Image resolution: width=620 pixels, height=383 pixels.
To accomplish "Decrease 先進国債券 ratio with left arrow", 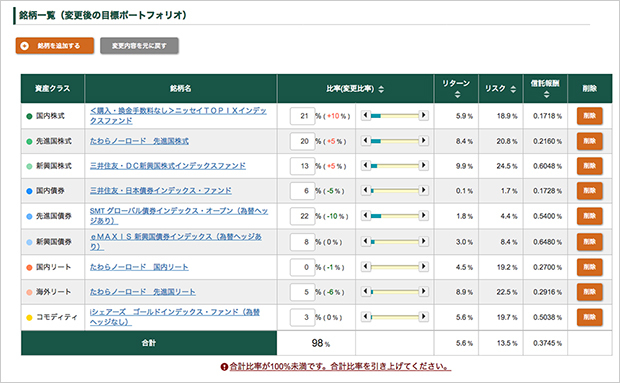I will (366, 215).
